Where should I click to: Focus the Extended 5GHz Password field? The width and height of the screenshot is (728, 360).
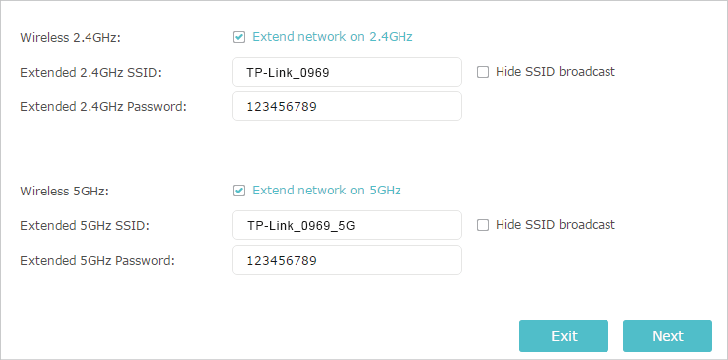(x=347, y=260)
